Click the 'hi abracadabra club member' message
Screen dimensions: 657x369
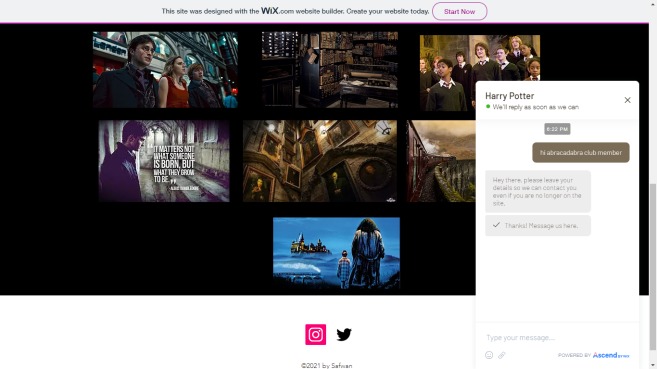[x=581, y=152]
